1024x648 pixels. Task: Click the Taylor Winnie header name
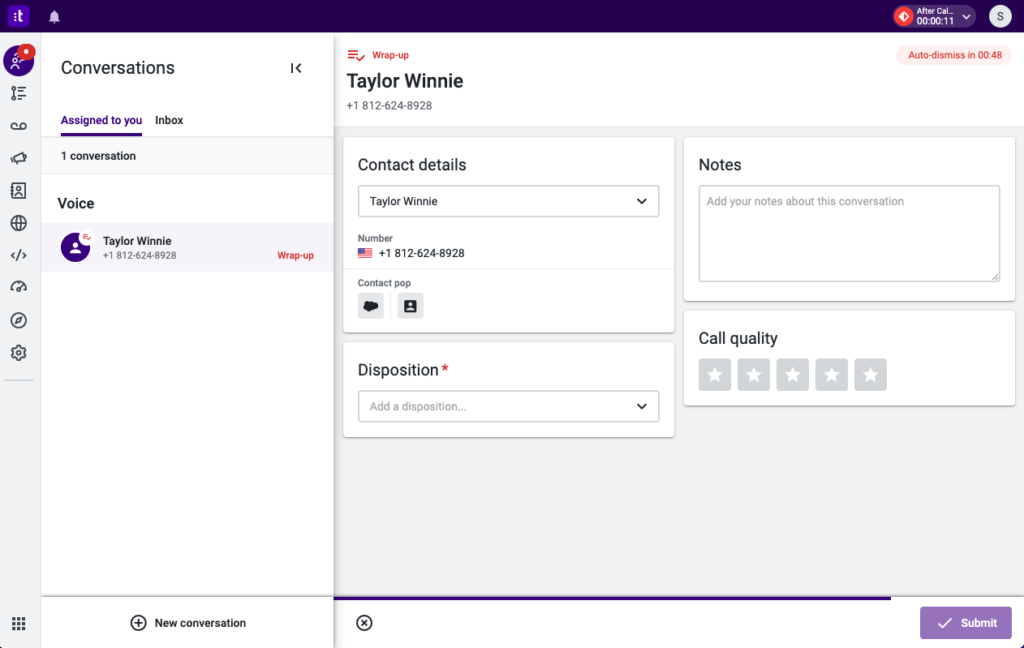pyautogui.click(x=405, y=81)
